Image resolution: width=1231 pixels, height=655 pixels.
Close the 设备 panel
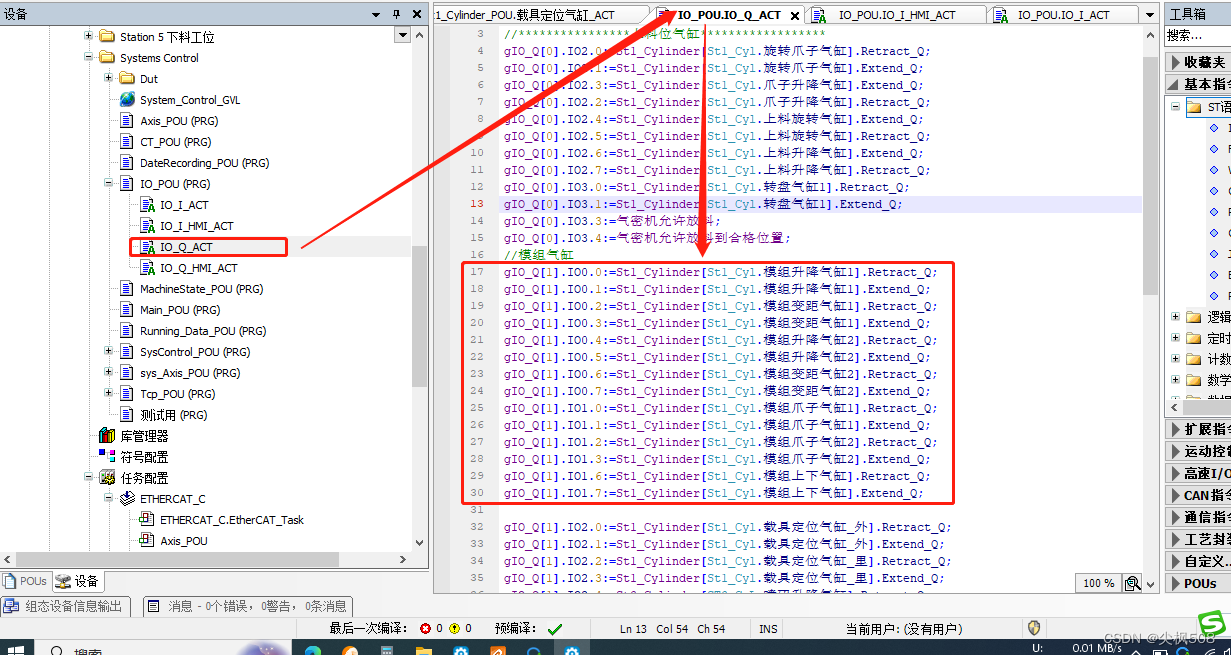tap(416, 14)
